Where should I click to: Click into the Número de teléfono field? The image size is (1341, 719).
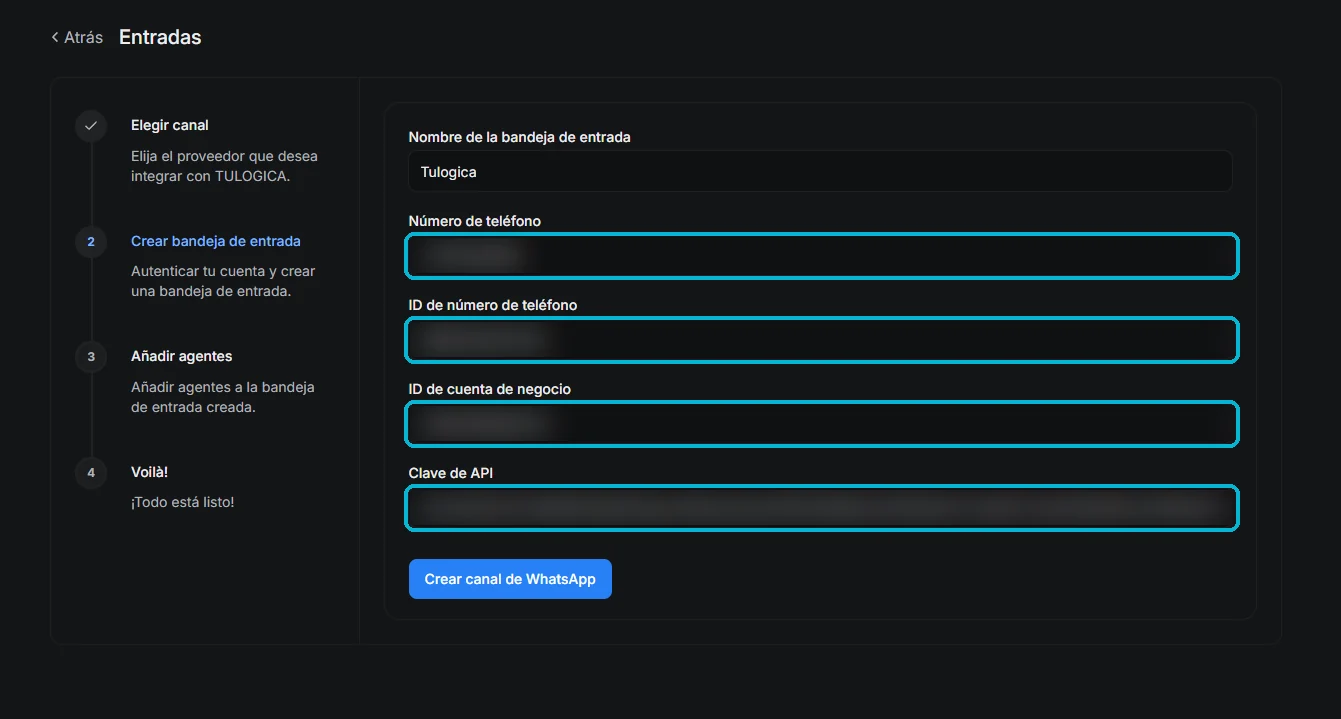pyautogui.click(x=822, y=256)
